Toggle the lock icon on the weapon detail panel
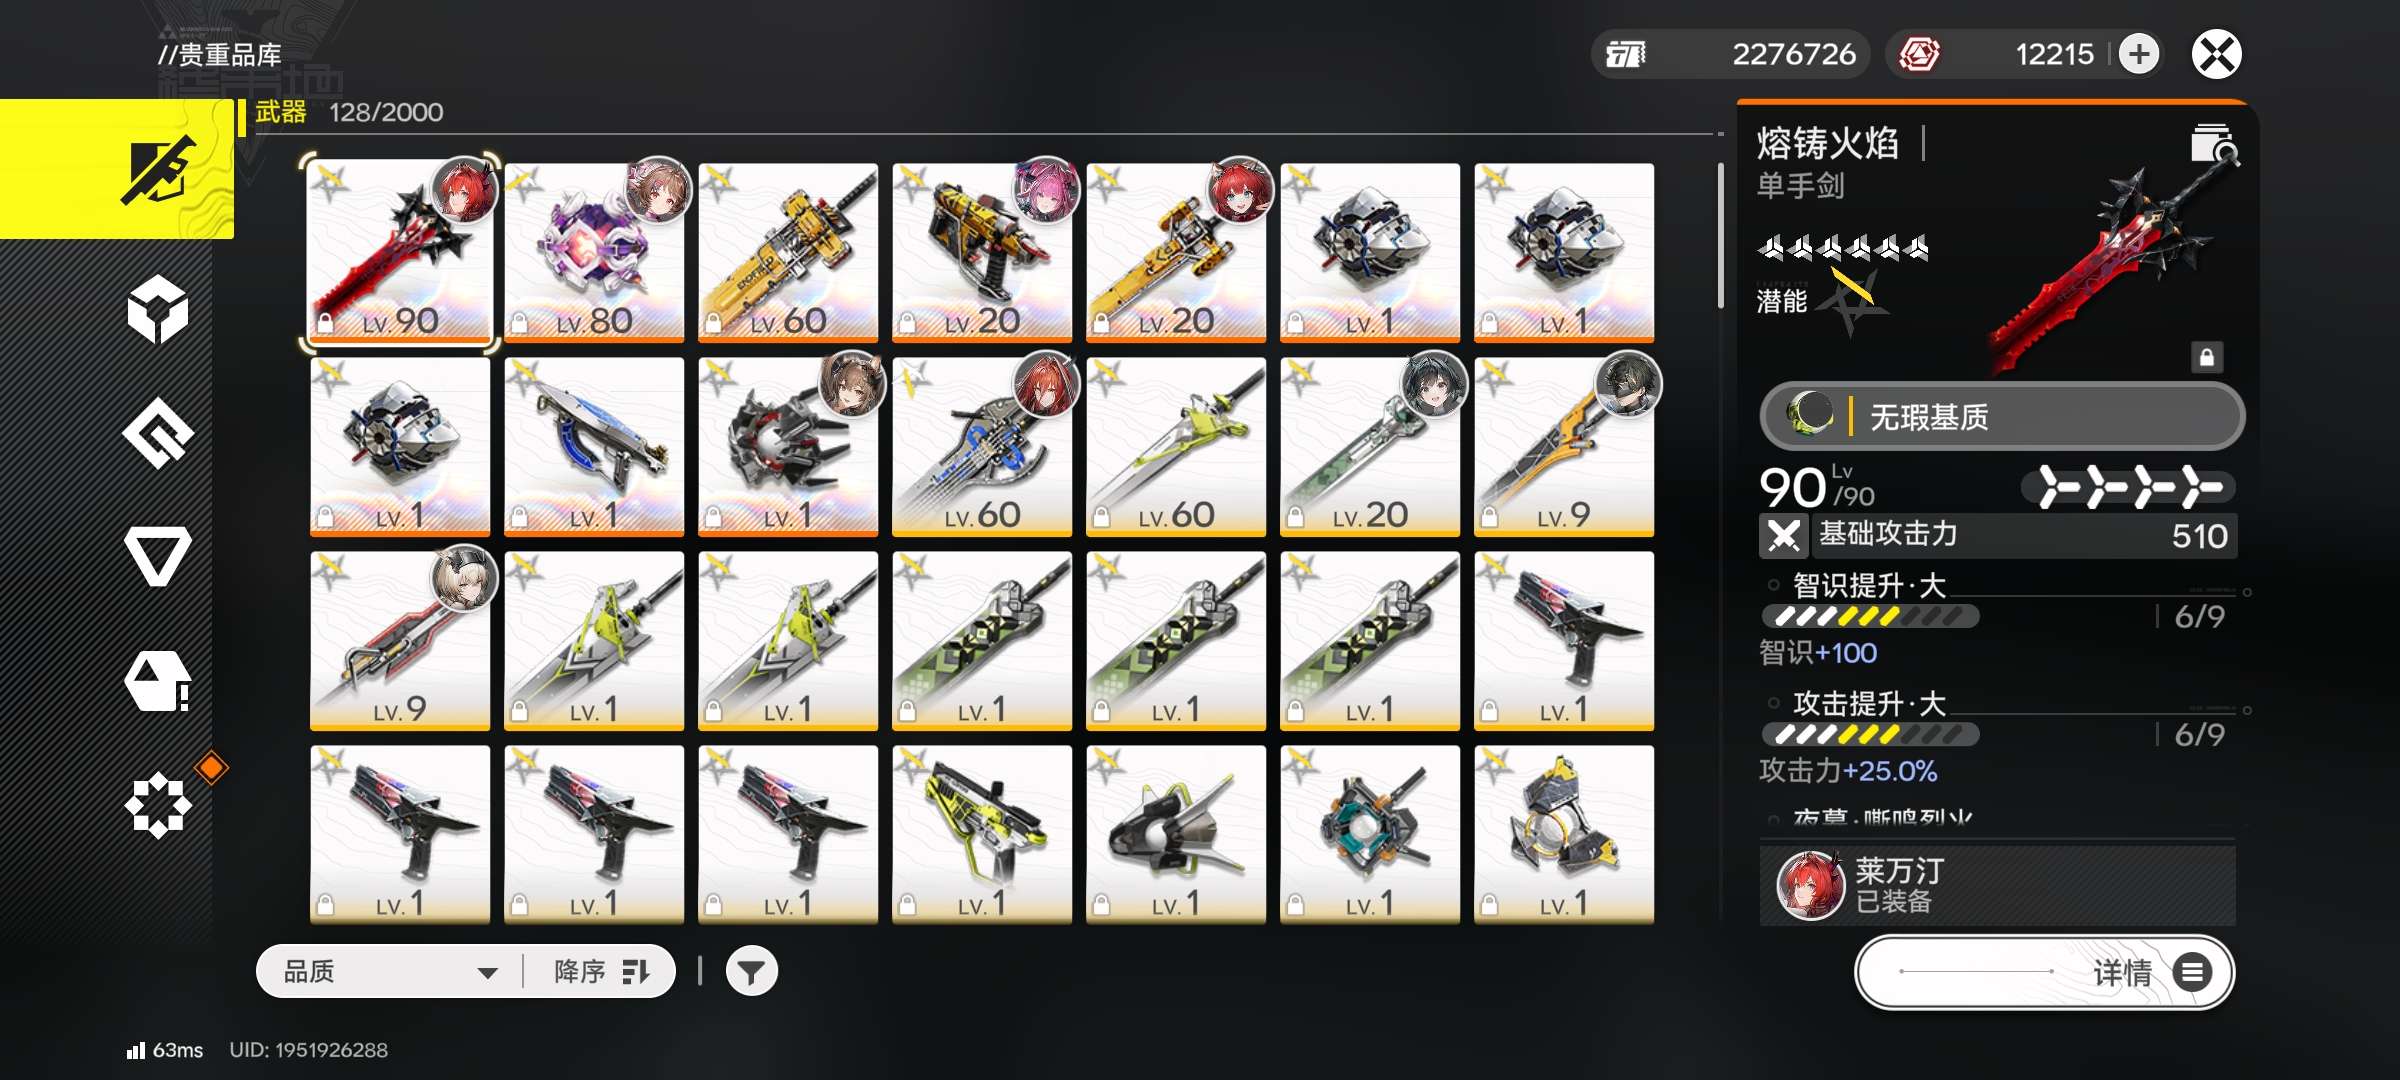Image resolution: width=2400 pixels, height=1080 pixels. 2206,357
